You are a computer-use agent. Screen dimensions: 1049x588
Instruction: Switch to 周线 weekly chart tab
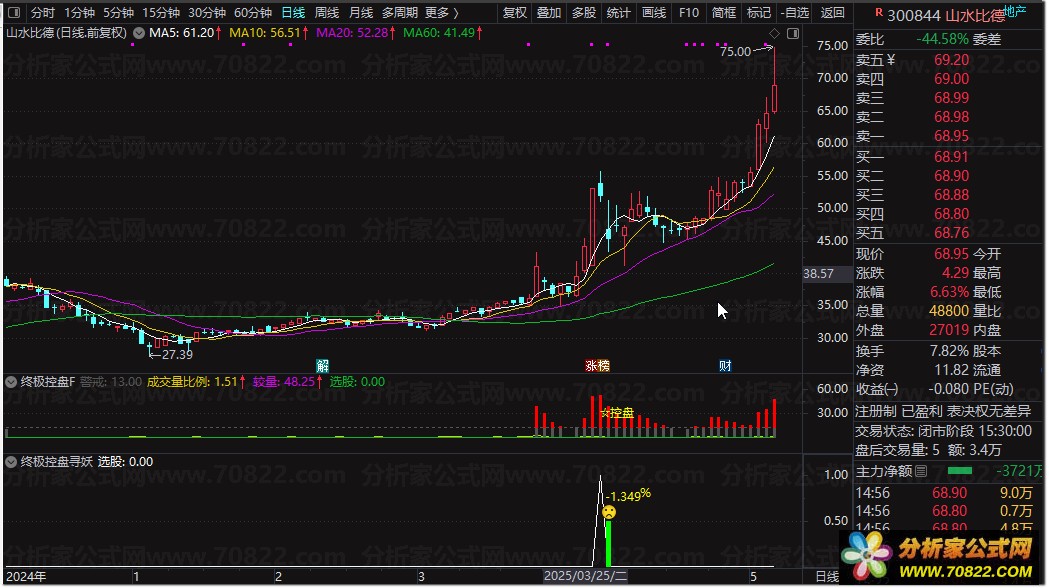326,13
